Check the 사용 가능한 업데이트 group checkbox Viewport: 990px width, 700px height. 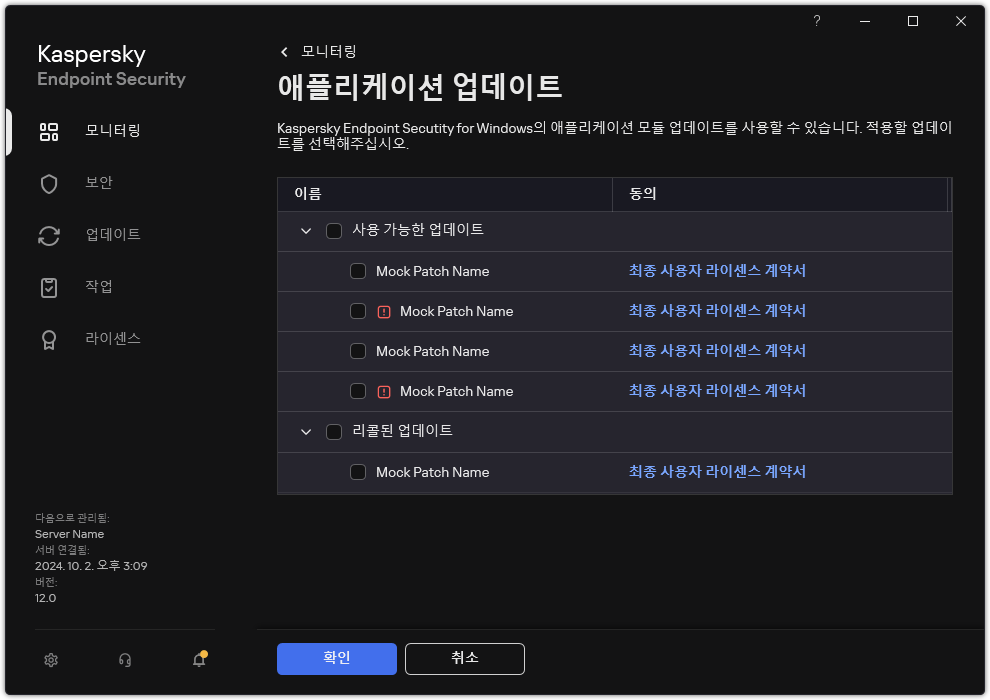pos(333,230)
